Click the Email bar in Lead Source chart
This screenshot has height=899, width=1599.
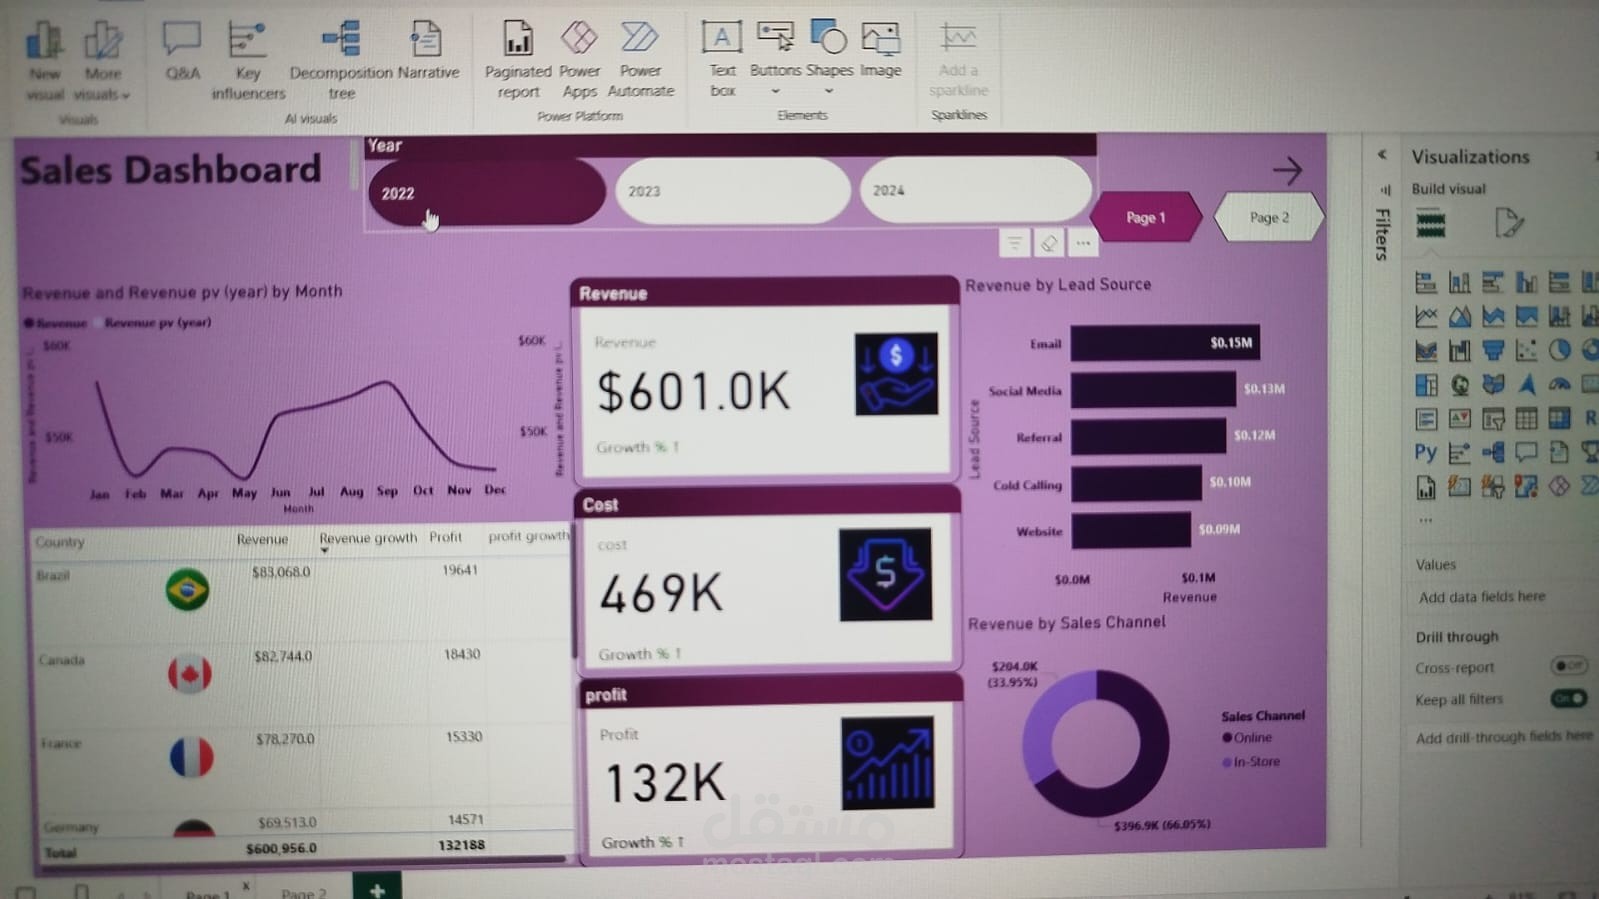(x=1165, y=343)
